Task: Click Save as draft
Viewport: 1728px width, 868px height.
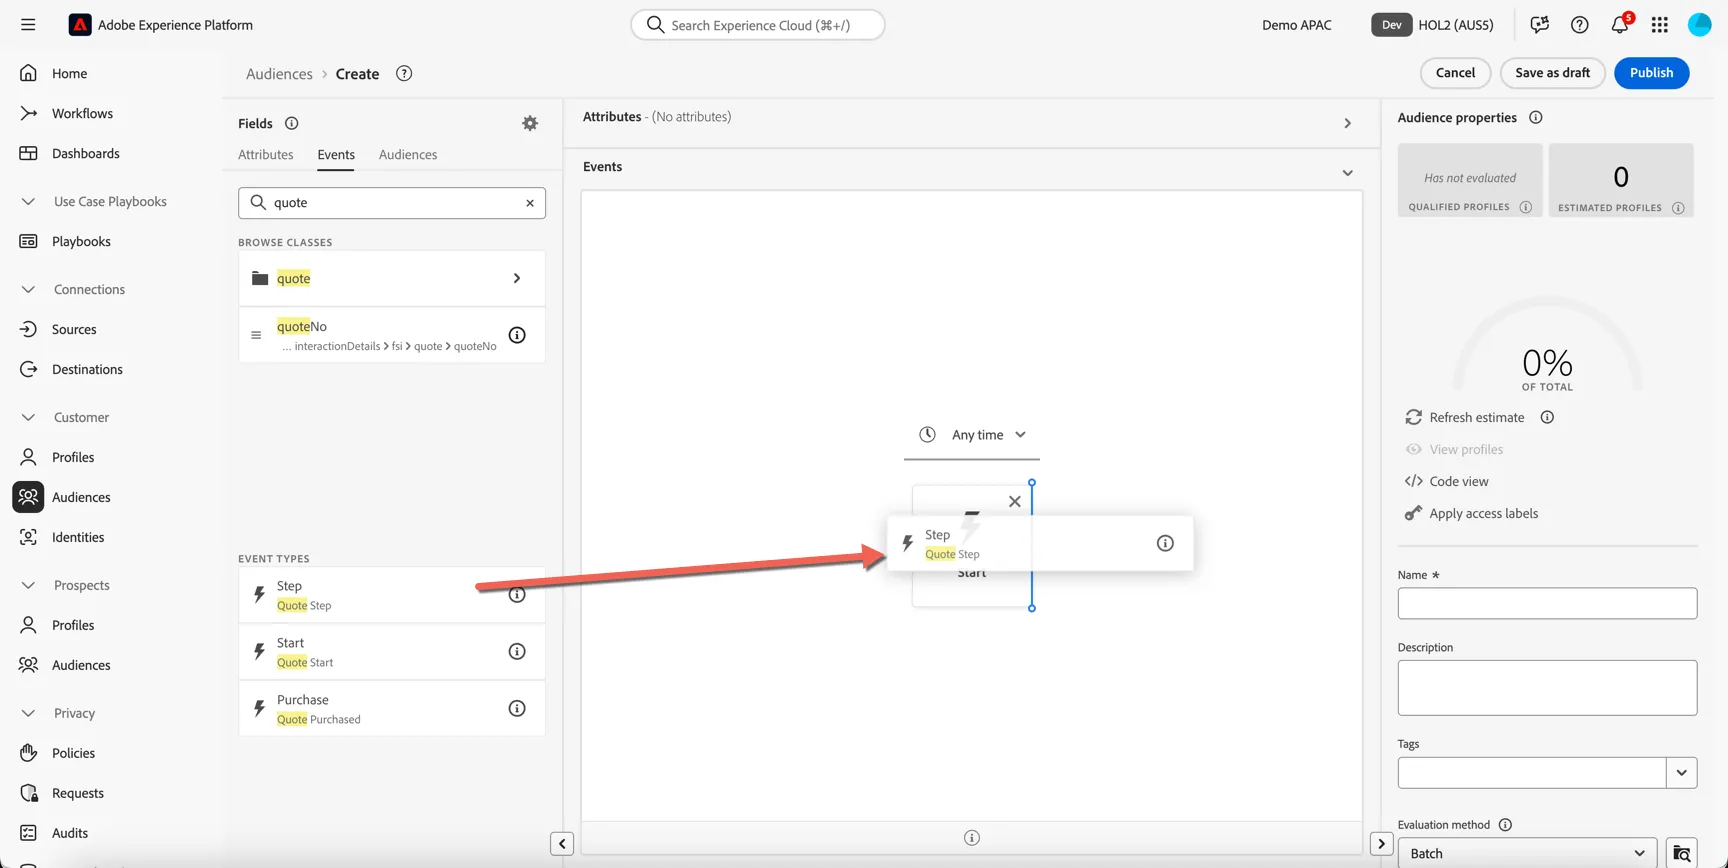Action: 1552,73
